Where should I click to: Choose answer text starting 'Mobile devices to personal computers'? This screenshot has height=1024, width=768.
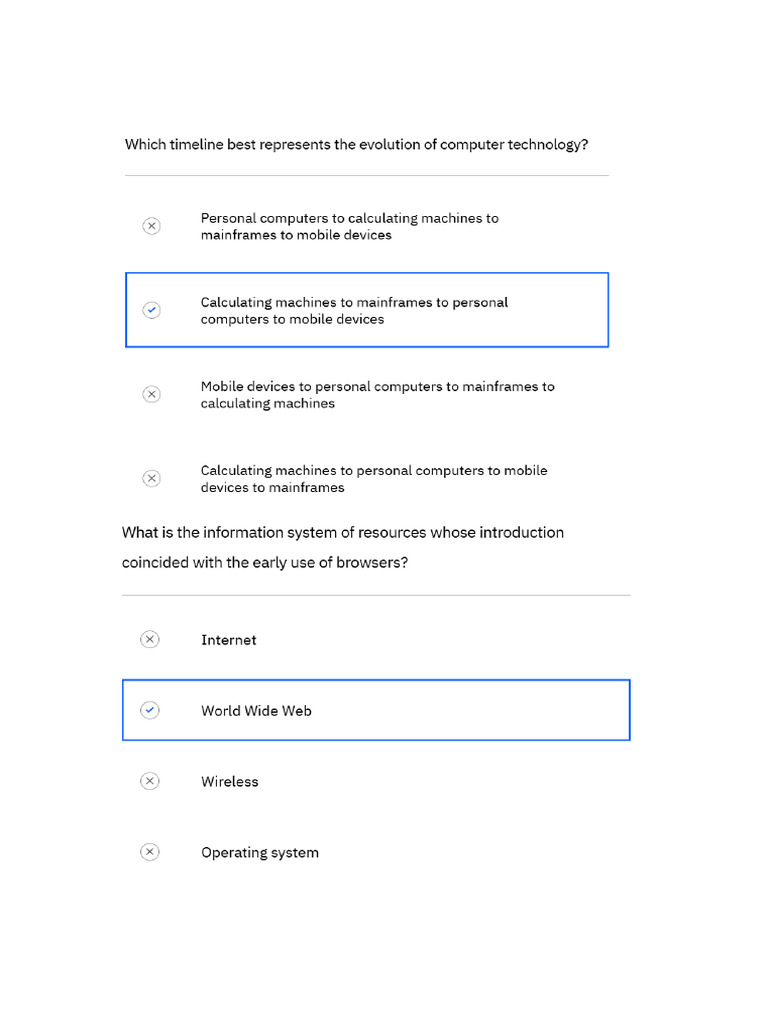[377, 394]
